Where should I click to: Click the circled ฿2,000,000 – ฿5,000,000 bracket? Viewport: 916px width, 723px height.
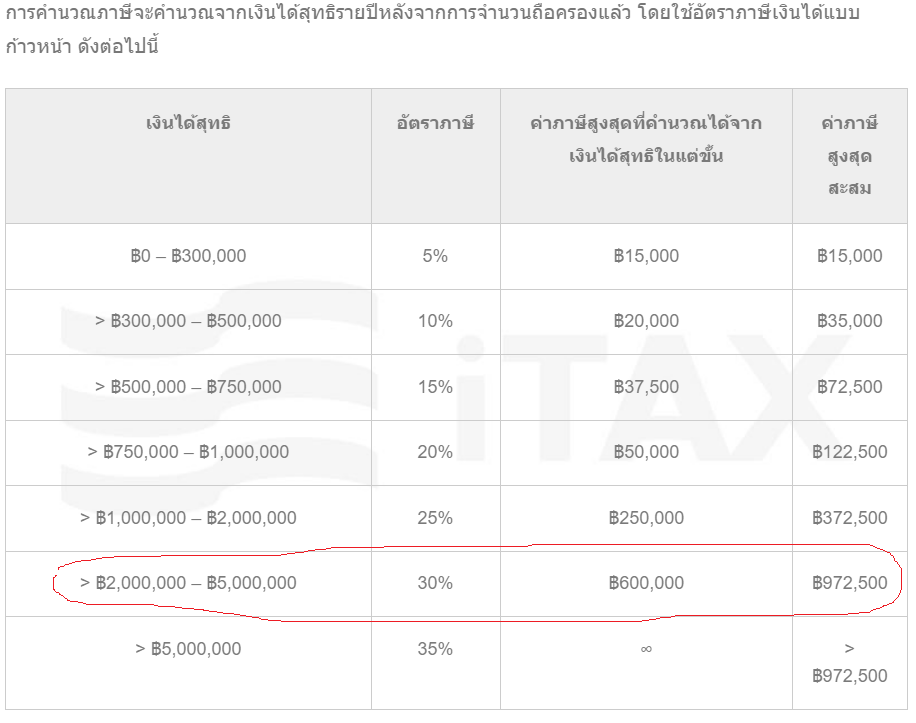(x=188, y=583)
